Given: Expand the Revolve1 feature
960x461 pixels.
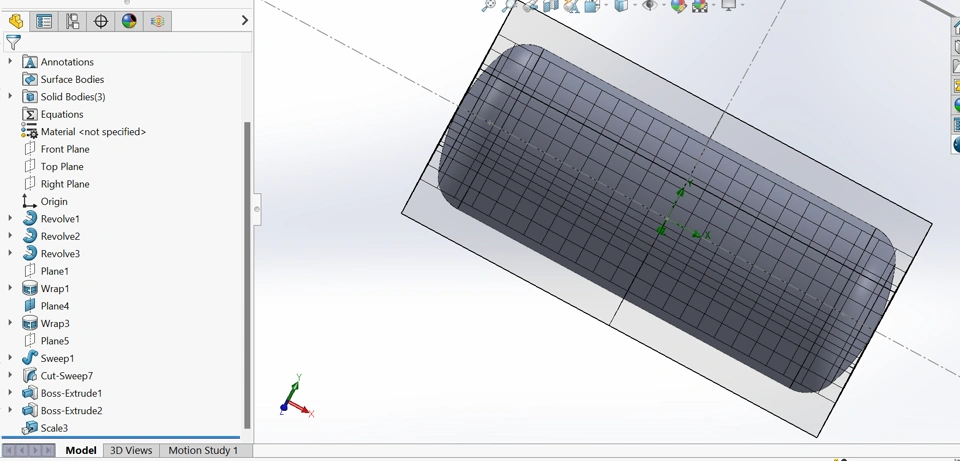Looking at the screenshot, I should pos(10,219).
